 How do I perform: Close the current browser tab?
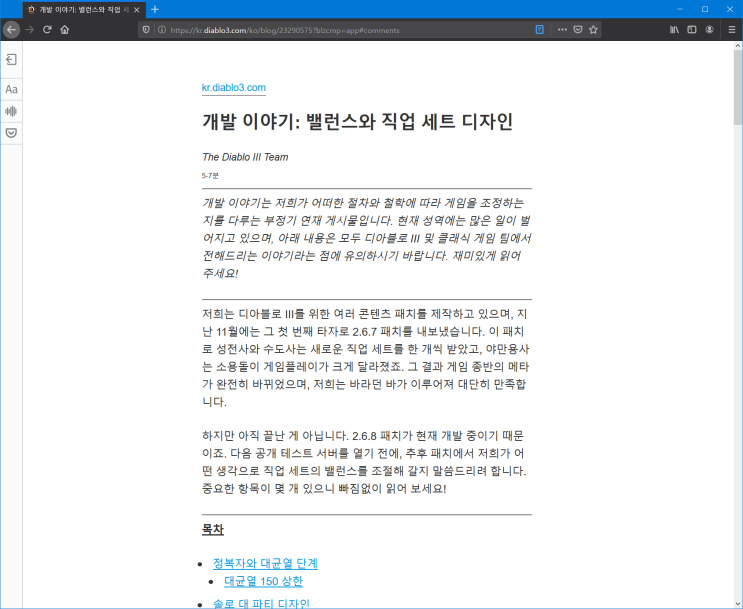click(x=136, y=9)
